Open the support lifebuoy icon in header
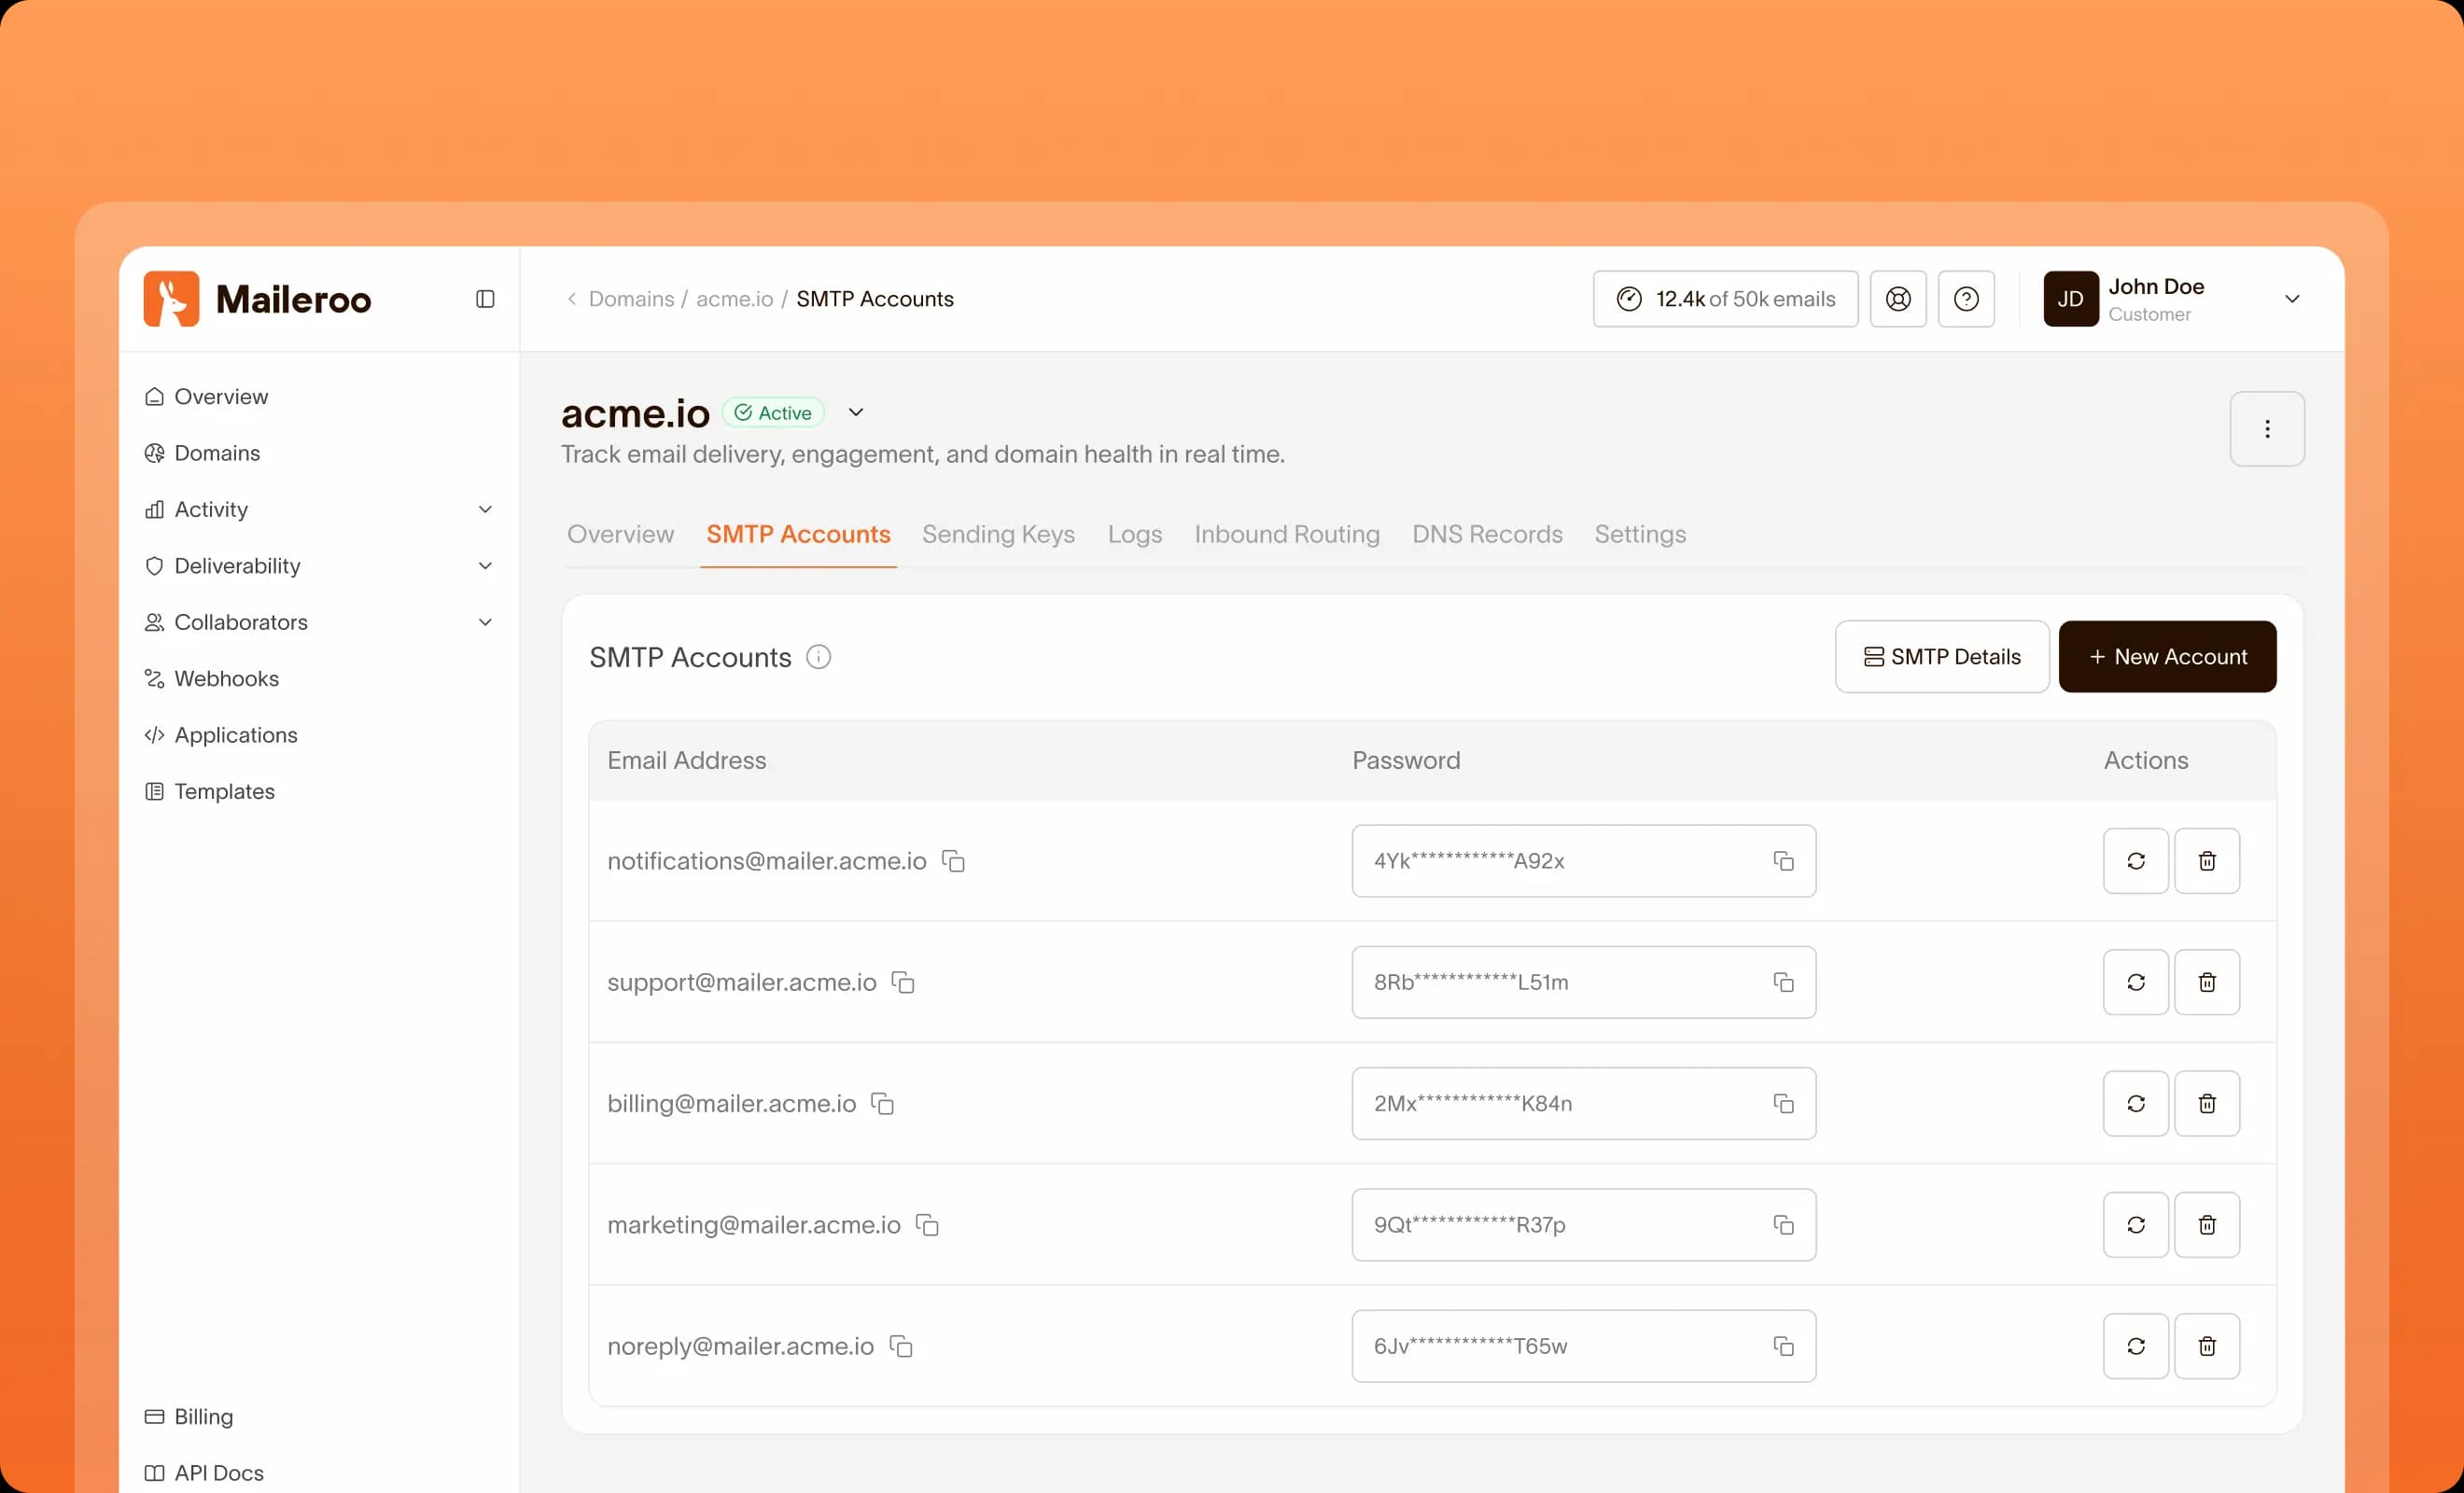This screenshot has width=2464, height=1493. (x=1898, y=299)
